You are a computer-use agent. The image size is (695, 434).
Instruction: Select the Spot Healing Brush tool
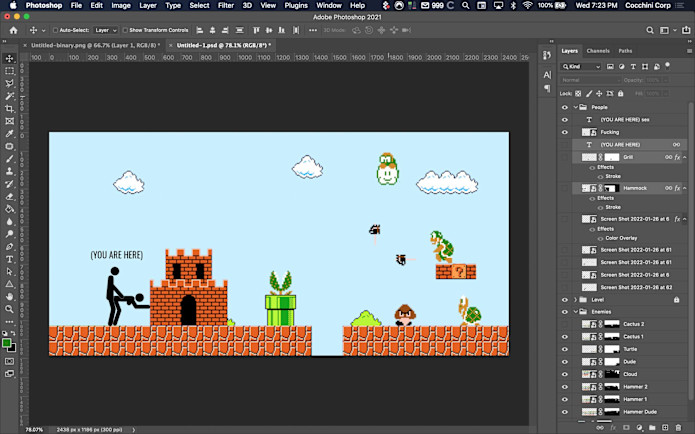[x=9, y=146]
